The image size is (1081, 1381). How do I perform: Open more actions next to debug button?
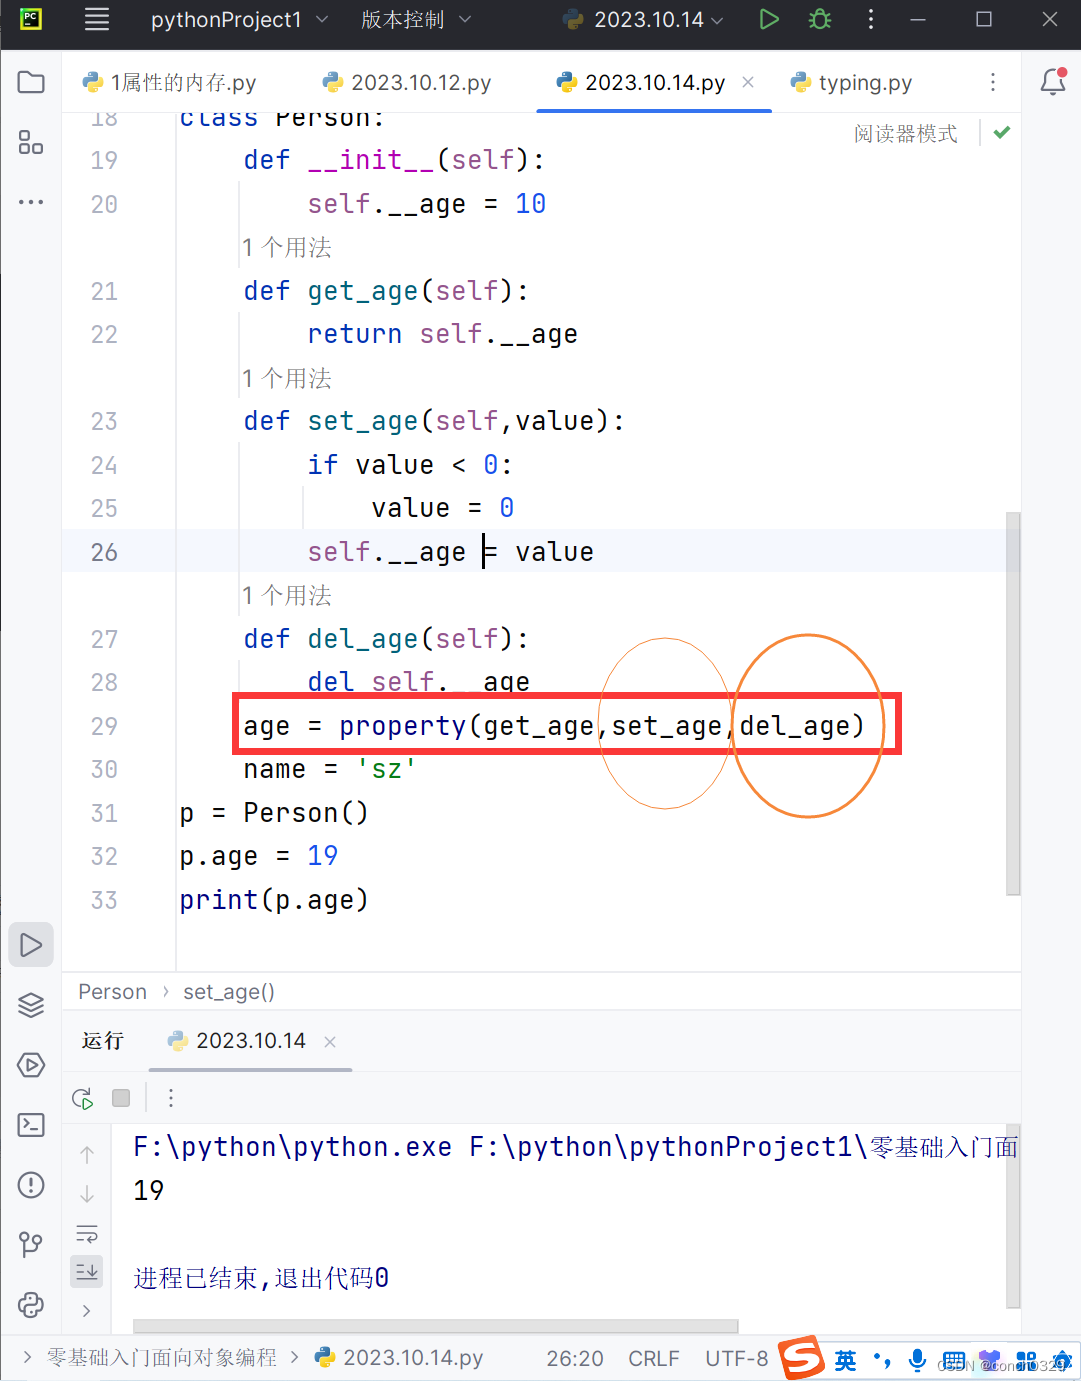[x=871, y=19]
